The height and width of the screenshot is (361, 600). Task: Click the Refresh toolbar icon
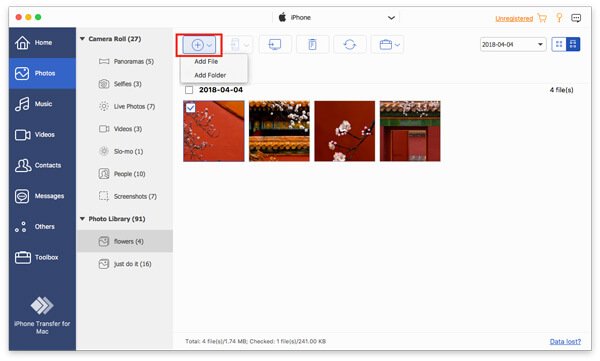tap(349, 45)
